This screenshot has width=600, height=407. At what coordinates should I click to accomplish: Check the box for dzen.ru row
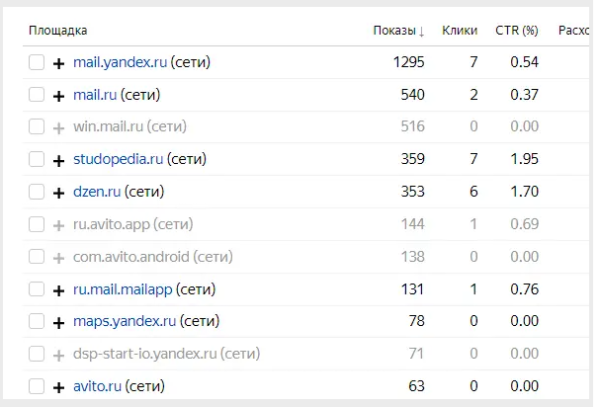pyautogui.click(x=37, y=192)
